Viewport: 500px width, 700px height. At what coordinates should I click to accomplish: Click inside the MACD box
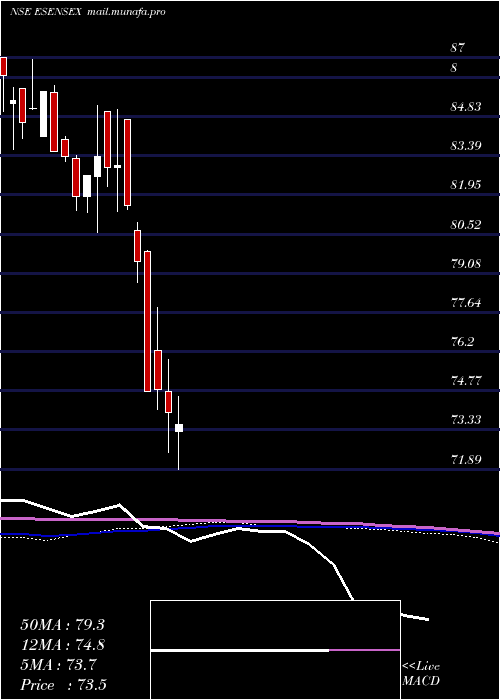(x=275, y=650)
